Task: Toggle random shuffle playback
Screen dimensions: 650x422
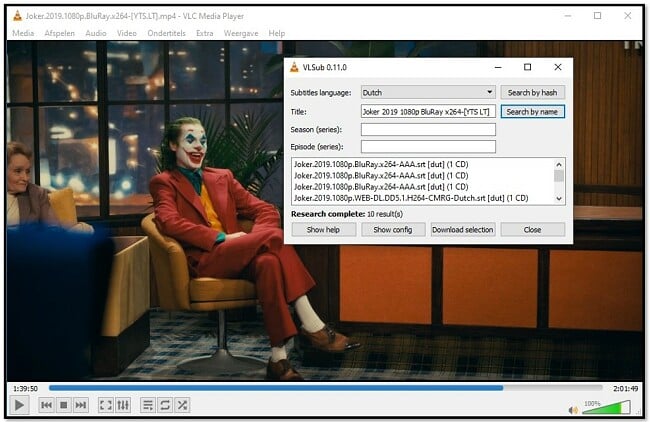Action: click(x=182, y=405)
